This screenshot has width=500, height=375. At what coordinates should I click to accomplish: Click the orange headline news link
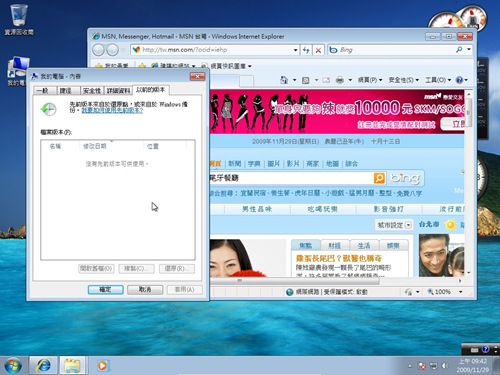pos(339,258)
